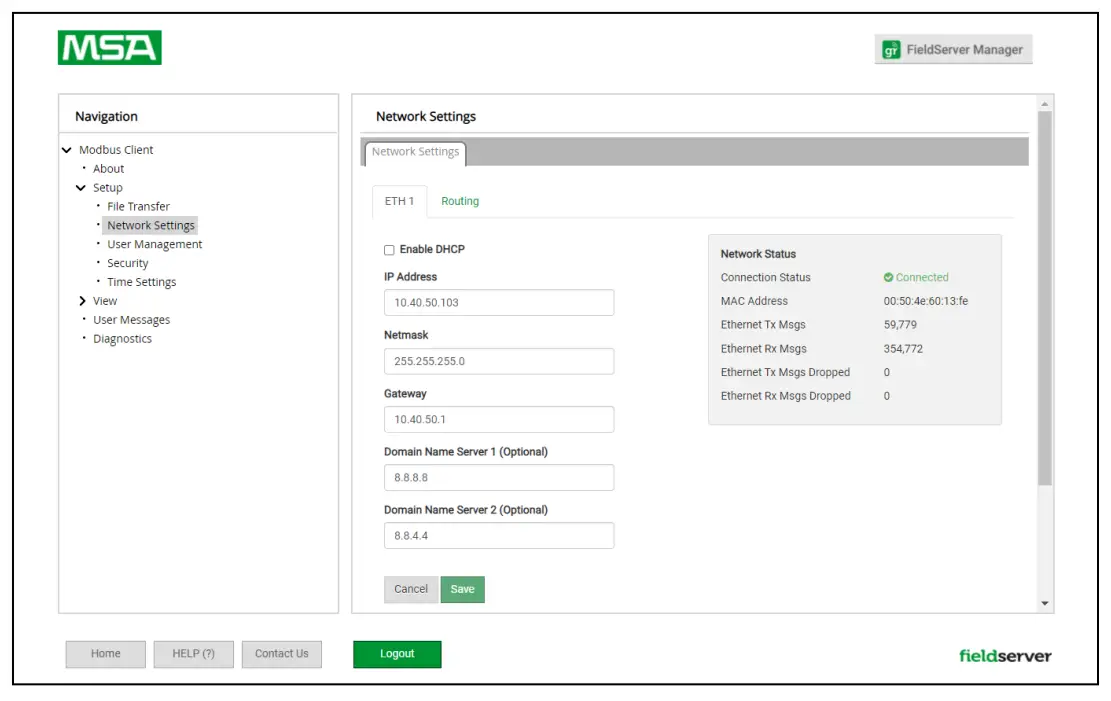Click Domain Name Server 2 input field
The height and width of the screenshot is (701, 1111).
[x=499, y=536]
